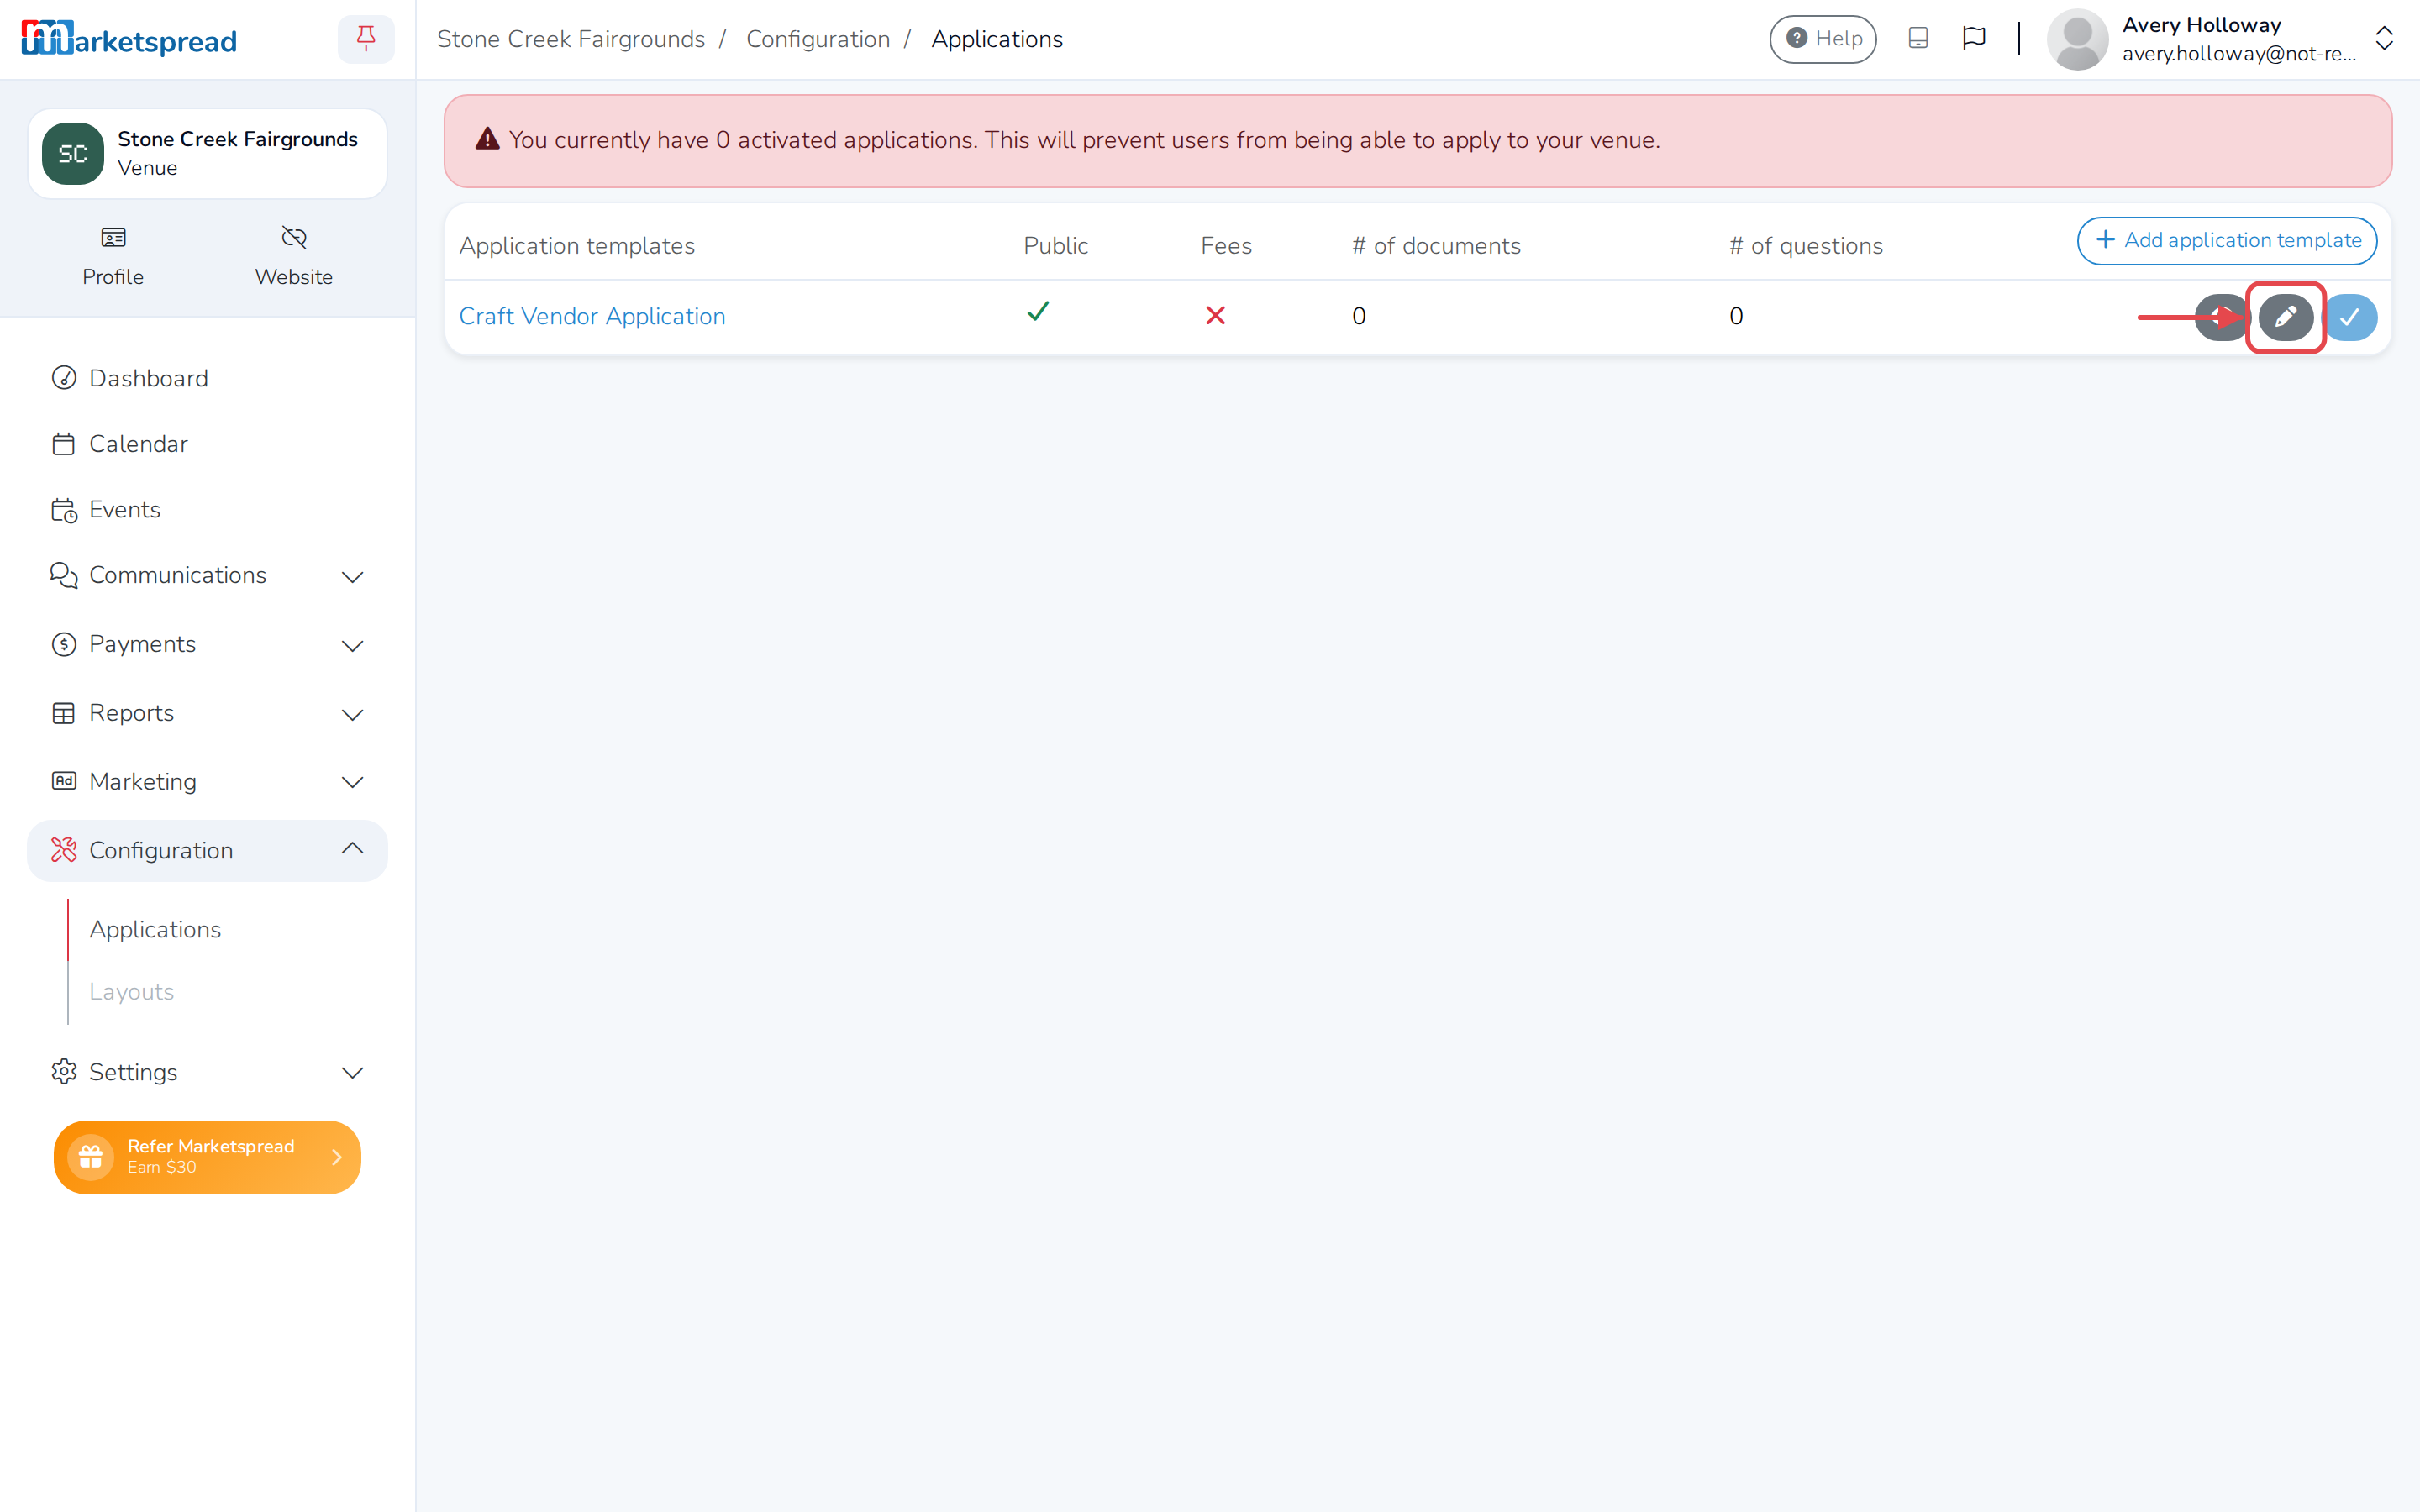Expand the Communications menu
This screenshot has height=1512, width=2420.
pos(207,576)
